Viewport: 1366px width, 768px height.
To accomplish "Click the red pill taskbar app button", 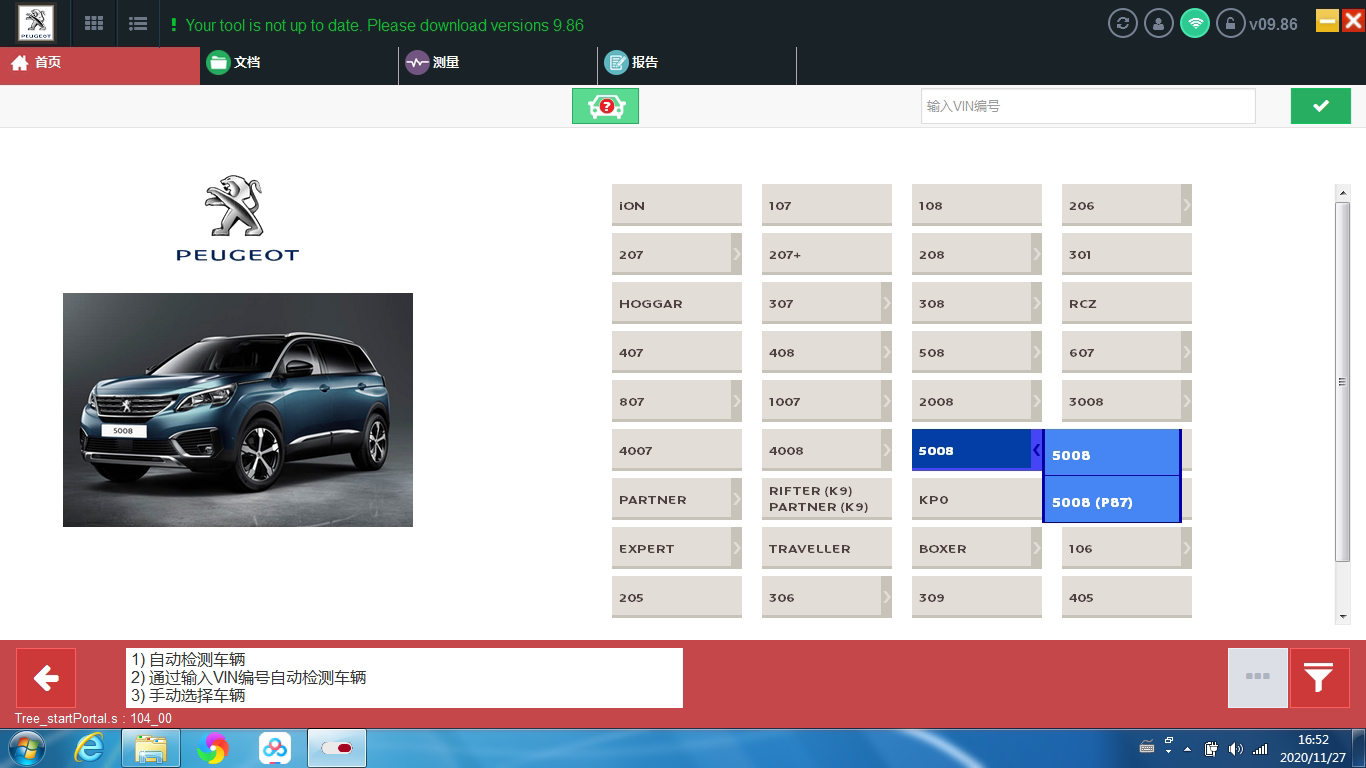I will 337,748.
